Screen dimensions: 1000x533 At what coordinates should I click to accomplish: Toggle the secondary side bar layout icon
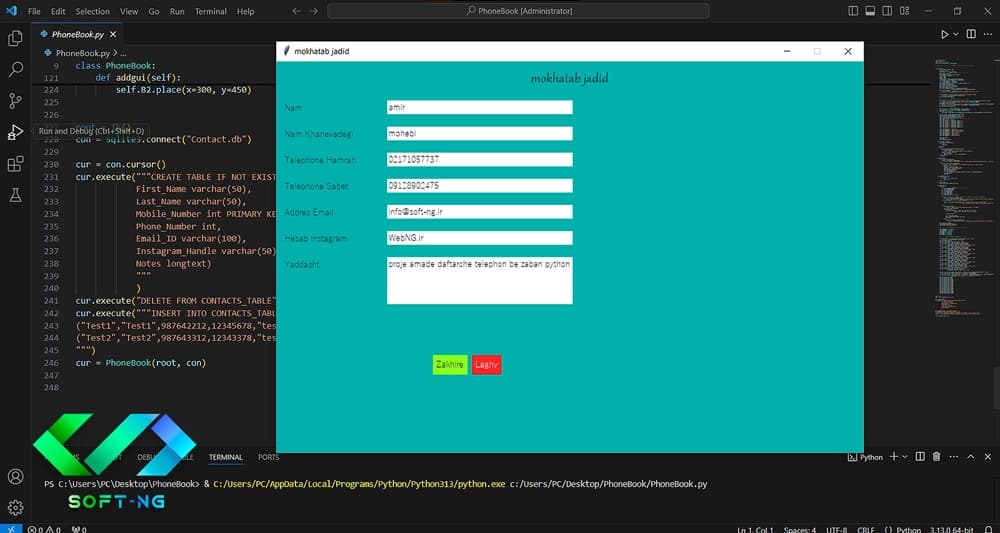coord(887,11)
